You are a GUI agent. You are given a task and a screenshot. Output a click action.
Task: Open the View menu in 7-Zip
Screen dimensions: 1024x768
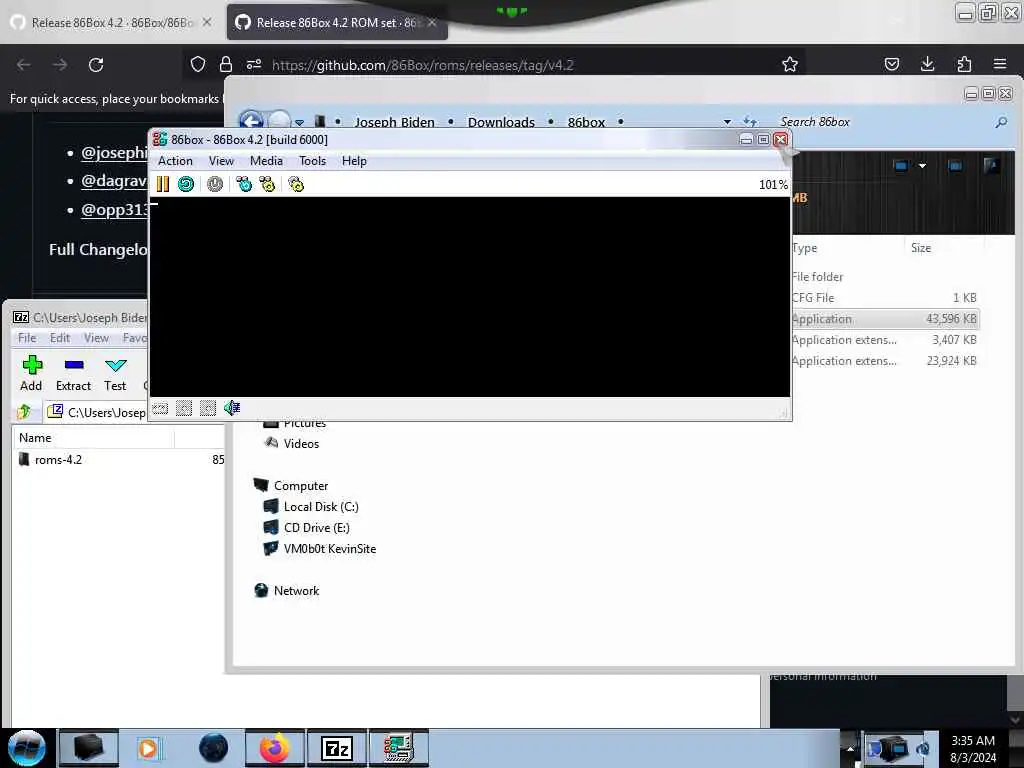pos(96,338)
